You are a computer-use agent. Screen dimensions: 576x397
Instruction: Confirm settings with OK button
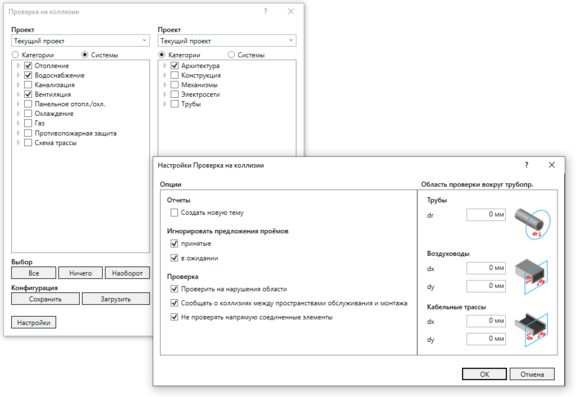click(484, 374)
